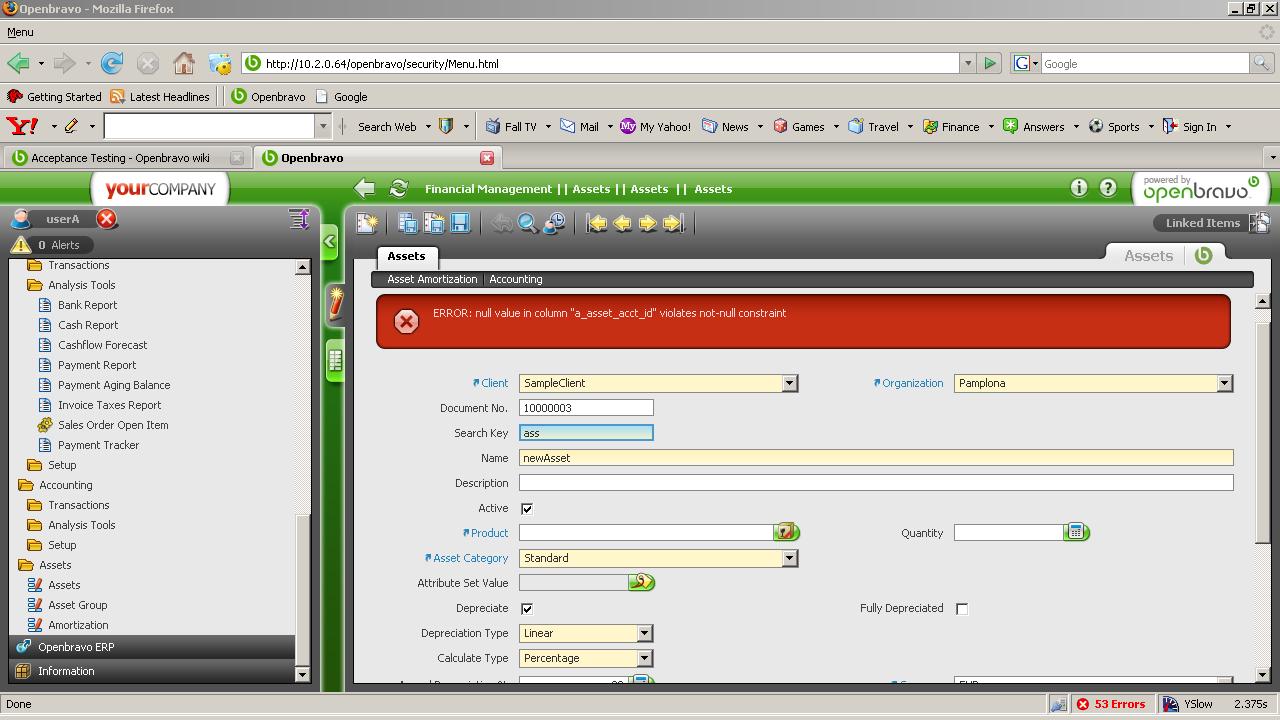1280x720 pixels.
Task: Click Firefox Home toolbar icon
Action: click(184, 64)
